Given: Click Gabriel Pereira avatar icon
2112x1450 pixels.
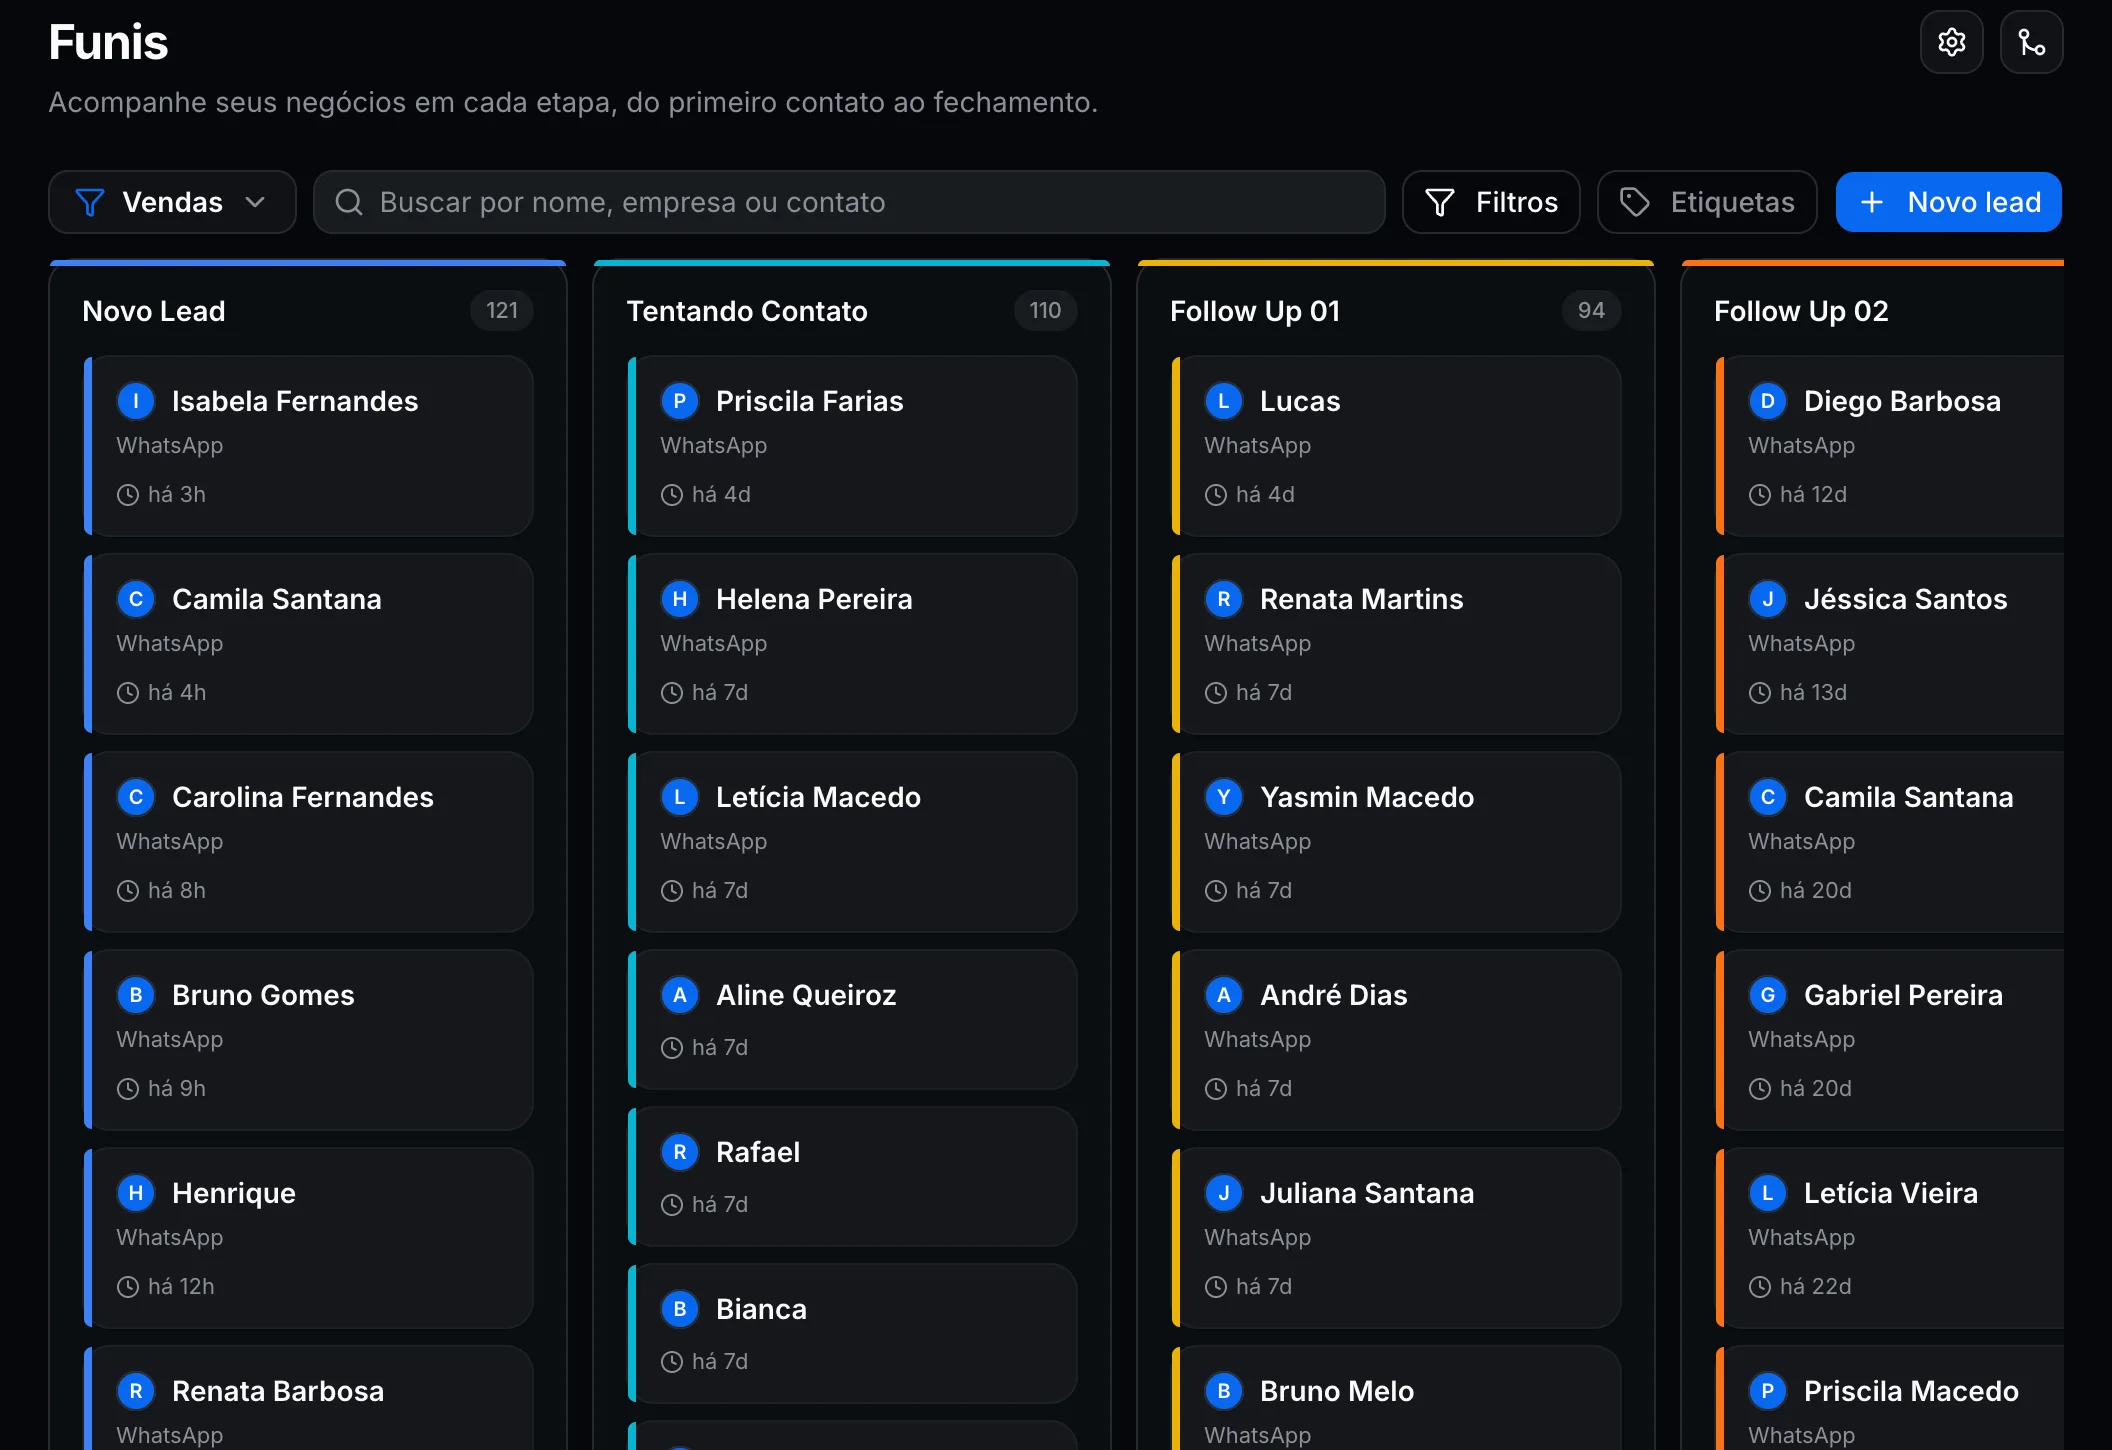Looking at the screenshot, I should point(1768,995).
